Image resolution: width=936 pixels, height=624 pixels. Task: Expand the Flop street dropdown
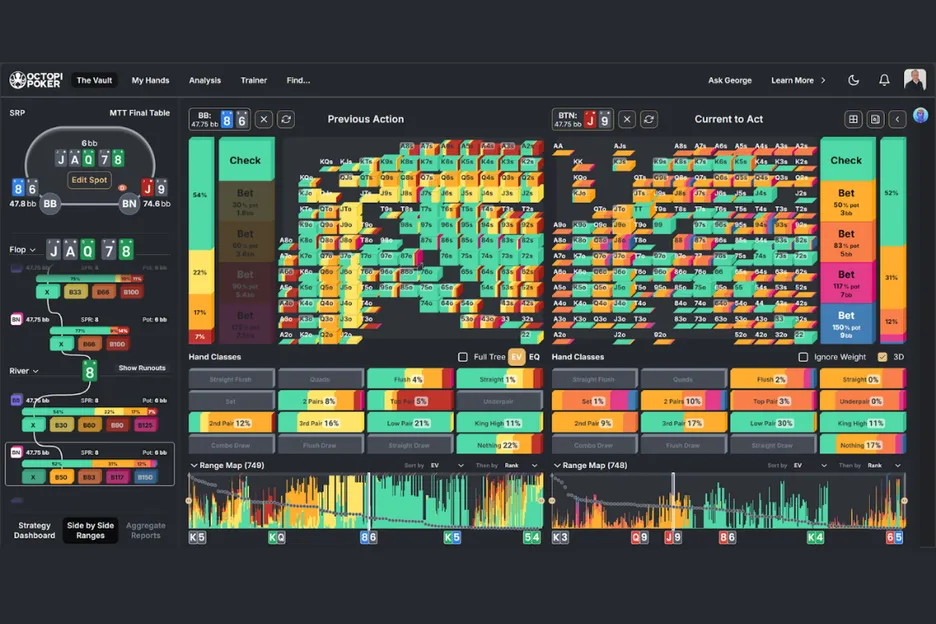(x=23, y=250)
